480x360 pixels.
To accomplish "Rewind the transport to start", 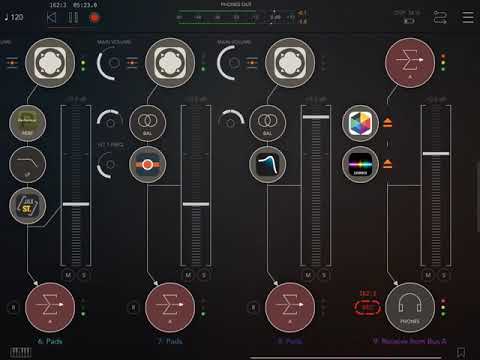I will tap(52, 17).
